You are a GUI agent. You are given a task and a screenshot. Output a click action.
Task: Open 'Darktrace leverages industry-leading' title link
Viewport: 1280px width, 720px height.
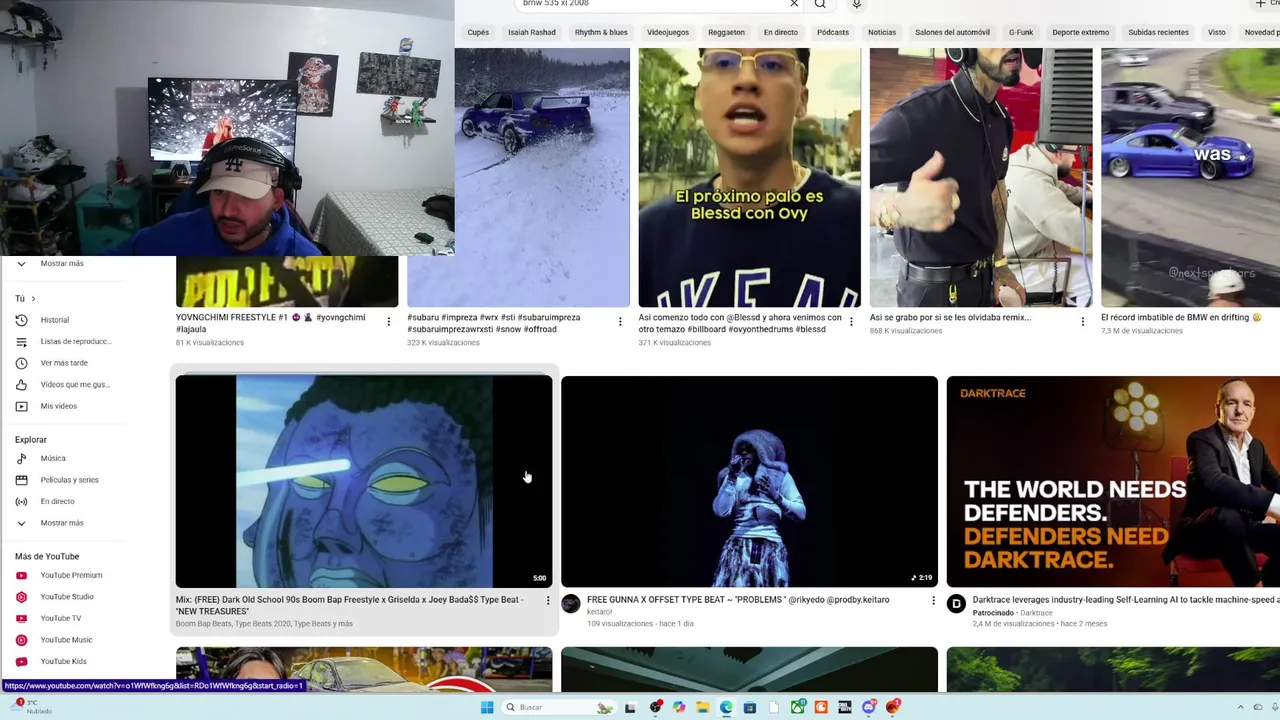point(1125,600)
